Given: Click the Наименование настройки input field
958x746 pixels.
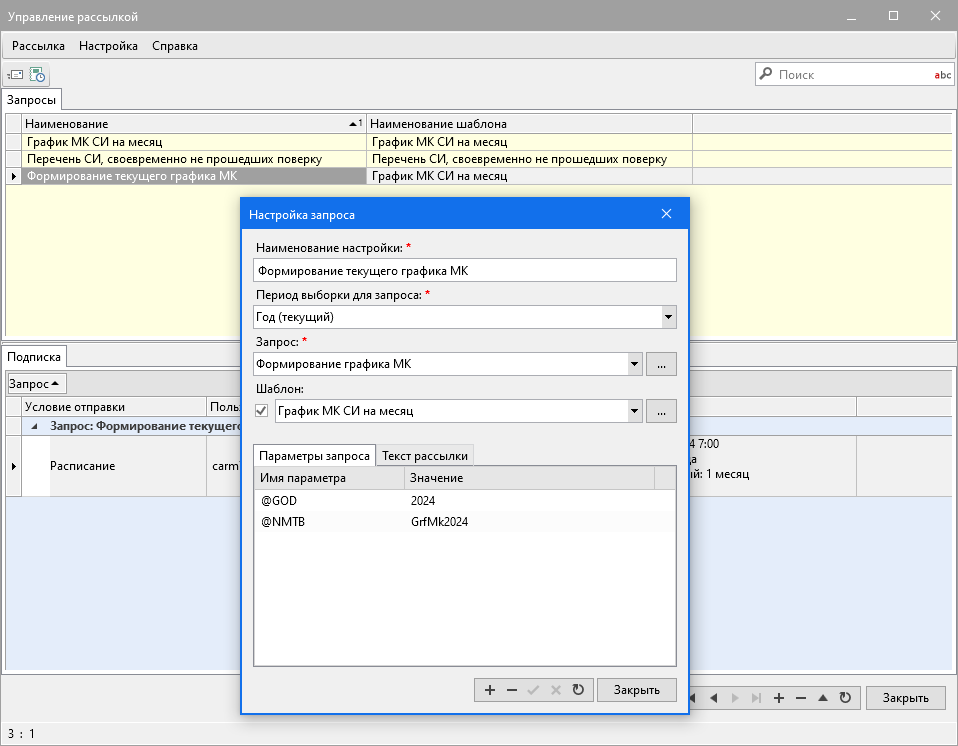Looking at the screenshot, I should coord(465,271).
